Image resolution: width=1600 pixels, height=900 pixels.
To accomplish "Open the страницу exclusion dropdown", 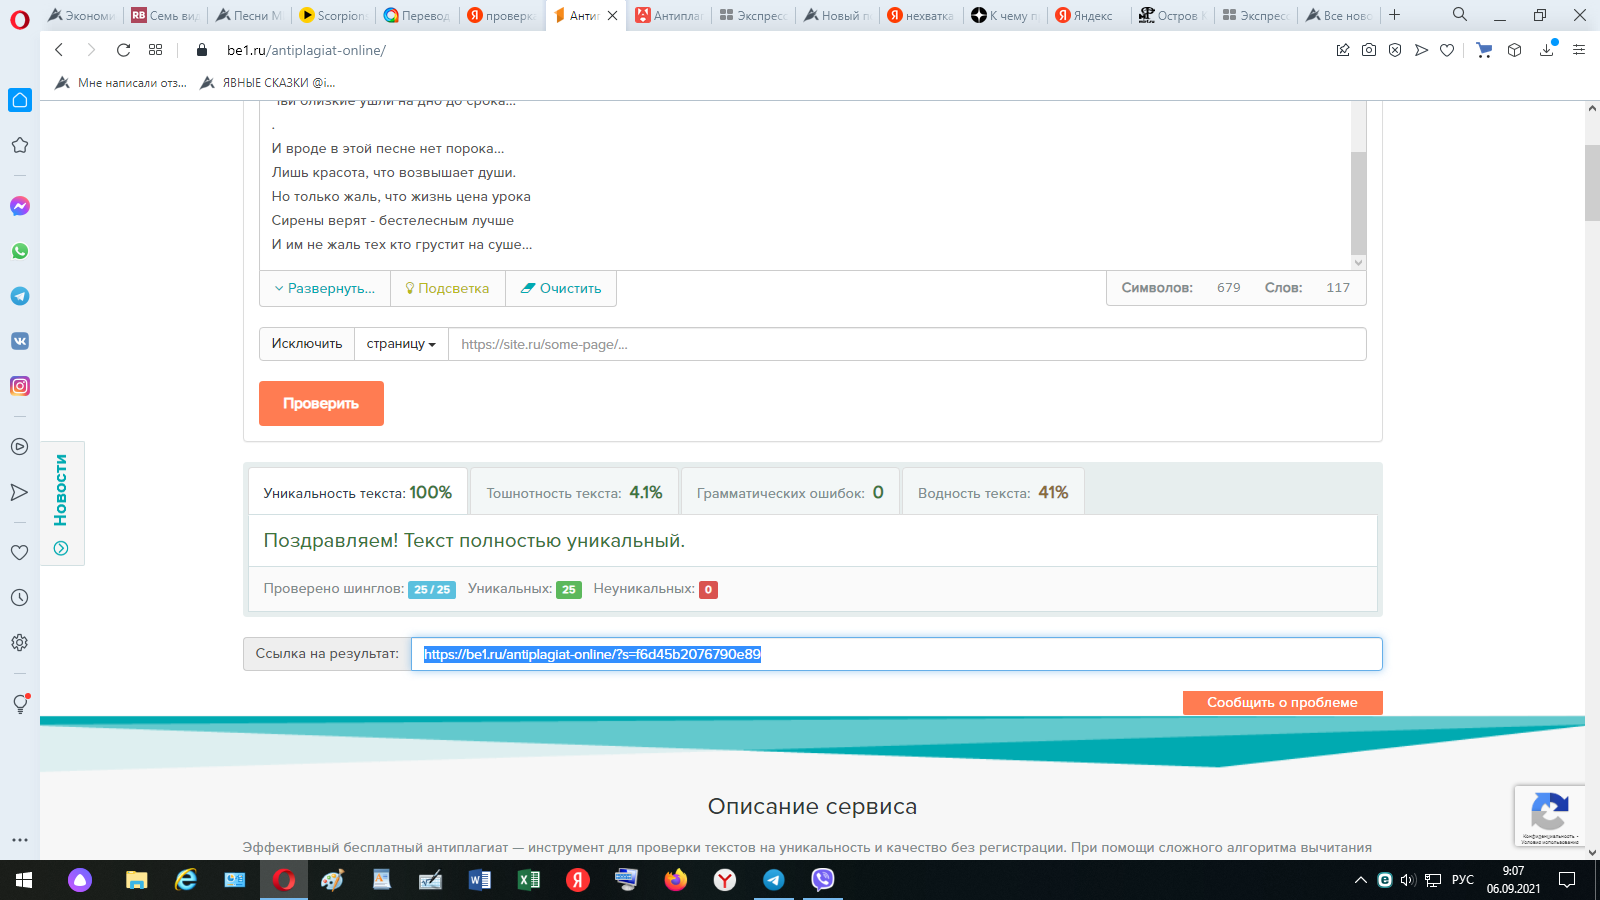I will pos(401,344).
